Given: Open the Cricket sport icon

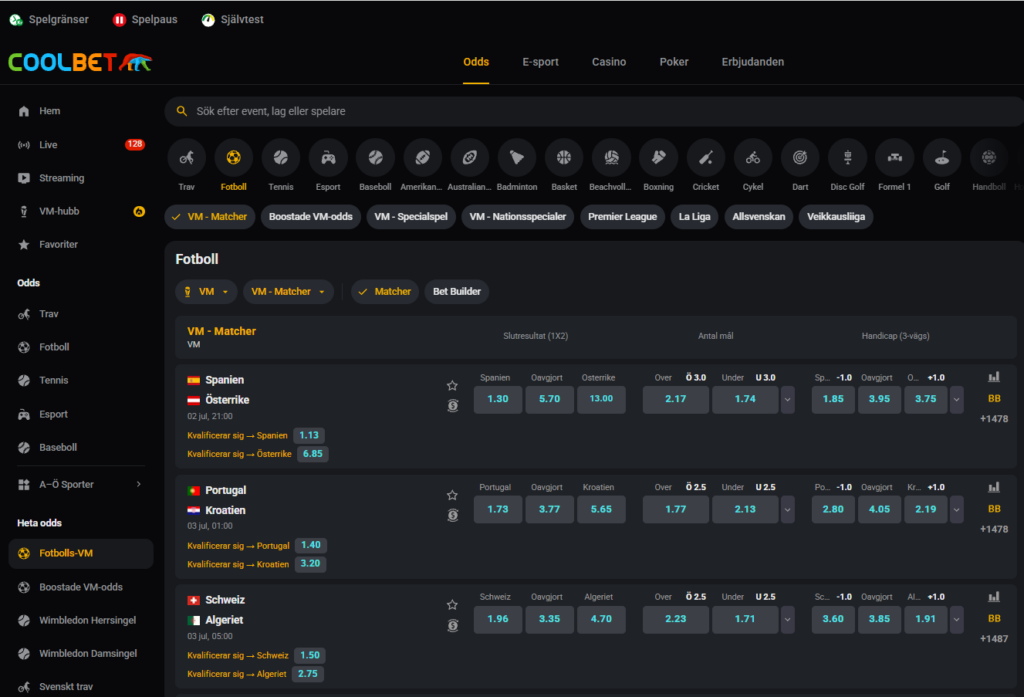Looking at the screenshot, I should click(x=705, y=157).
